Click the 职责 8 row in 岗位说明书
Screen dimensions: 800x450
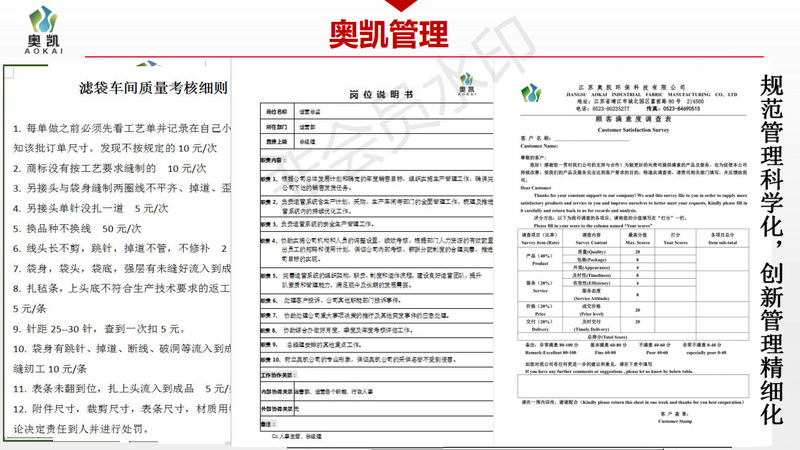pyautogui.click(x=377, y=330)
